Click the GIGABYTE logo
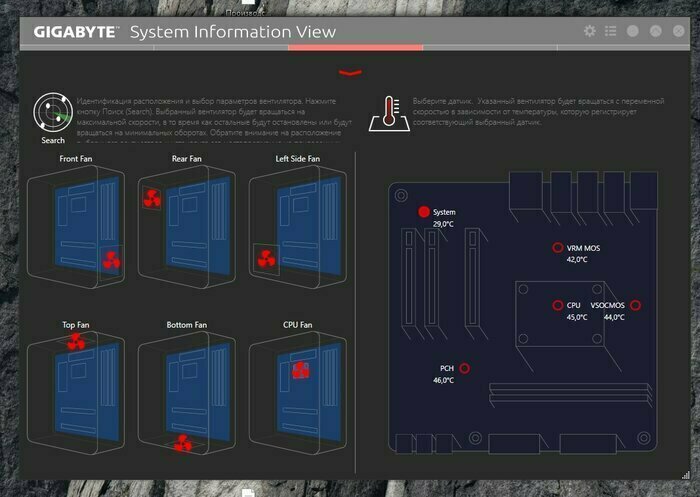Image resolution: width=700 pixels, height=497 pixels. pyautogui.click(x=76, y=32)
